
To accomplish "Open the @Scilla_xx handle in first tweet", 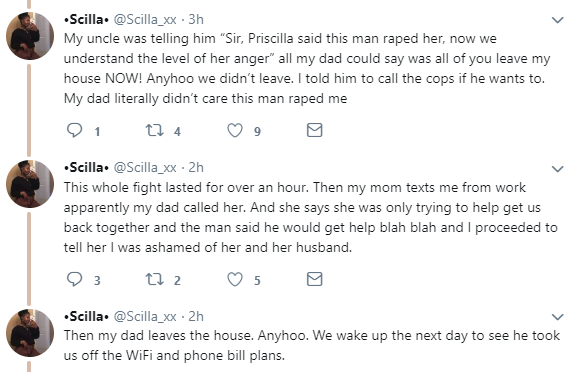I will [x=145, y=20].
